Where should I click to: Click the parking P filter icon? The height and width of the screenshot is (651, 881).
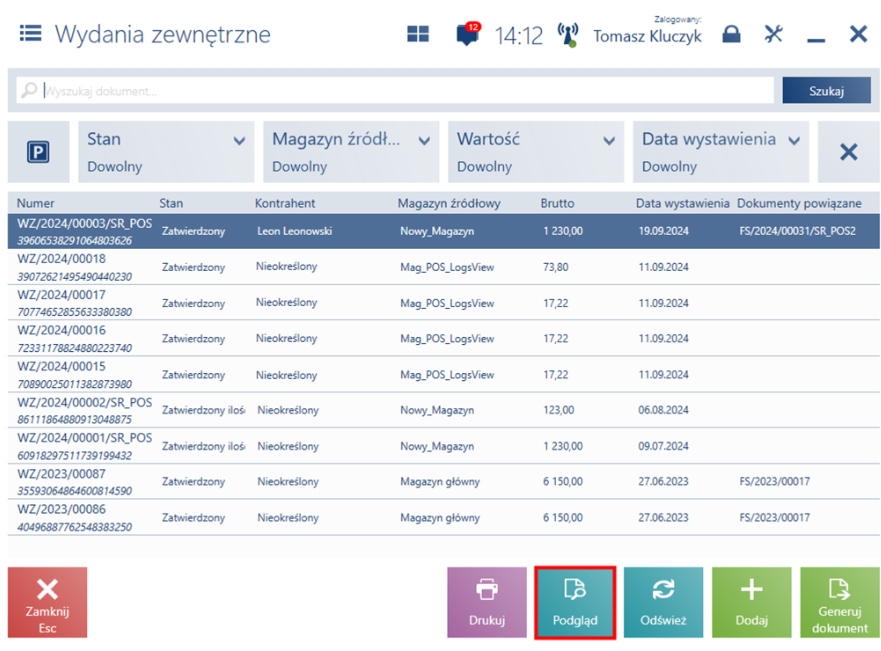(39, 152)
